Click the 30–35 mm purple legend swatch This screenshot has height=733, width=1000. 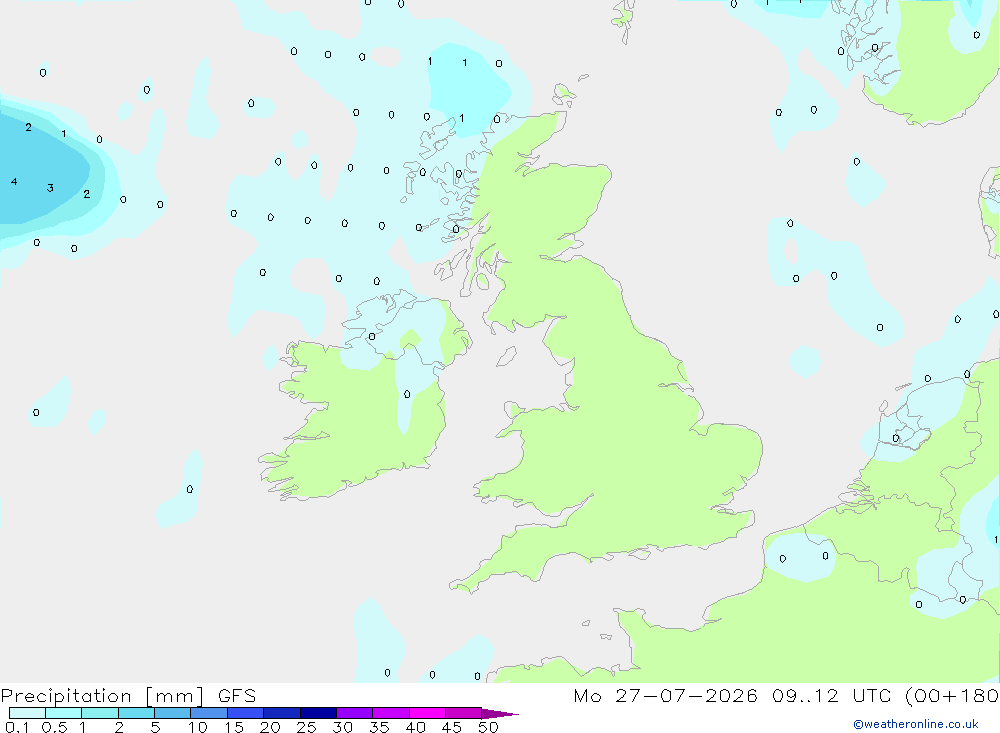coord(355,713)
